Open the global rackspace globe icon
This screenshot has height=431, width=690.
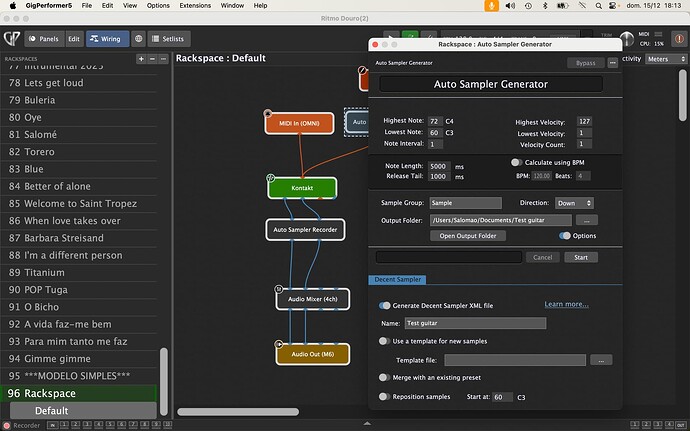[138, 39]
